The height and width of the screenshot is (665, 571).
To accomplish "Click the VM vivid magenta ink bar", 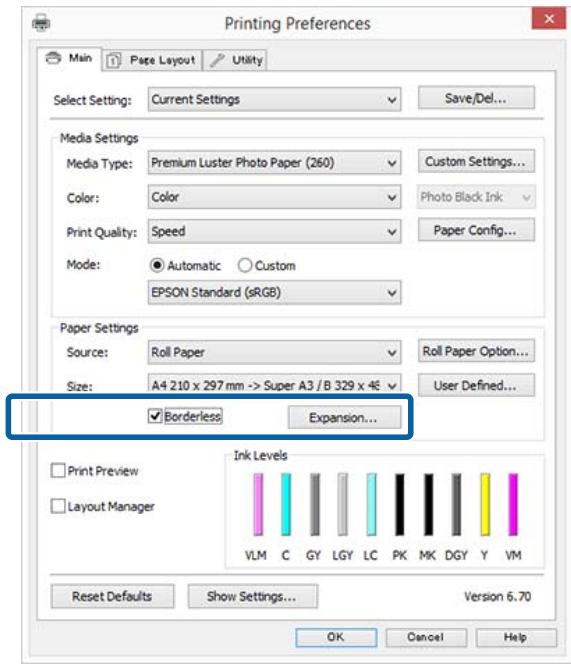I will coord(513,505).
